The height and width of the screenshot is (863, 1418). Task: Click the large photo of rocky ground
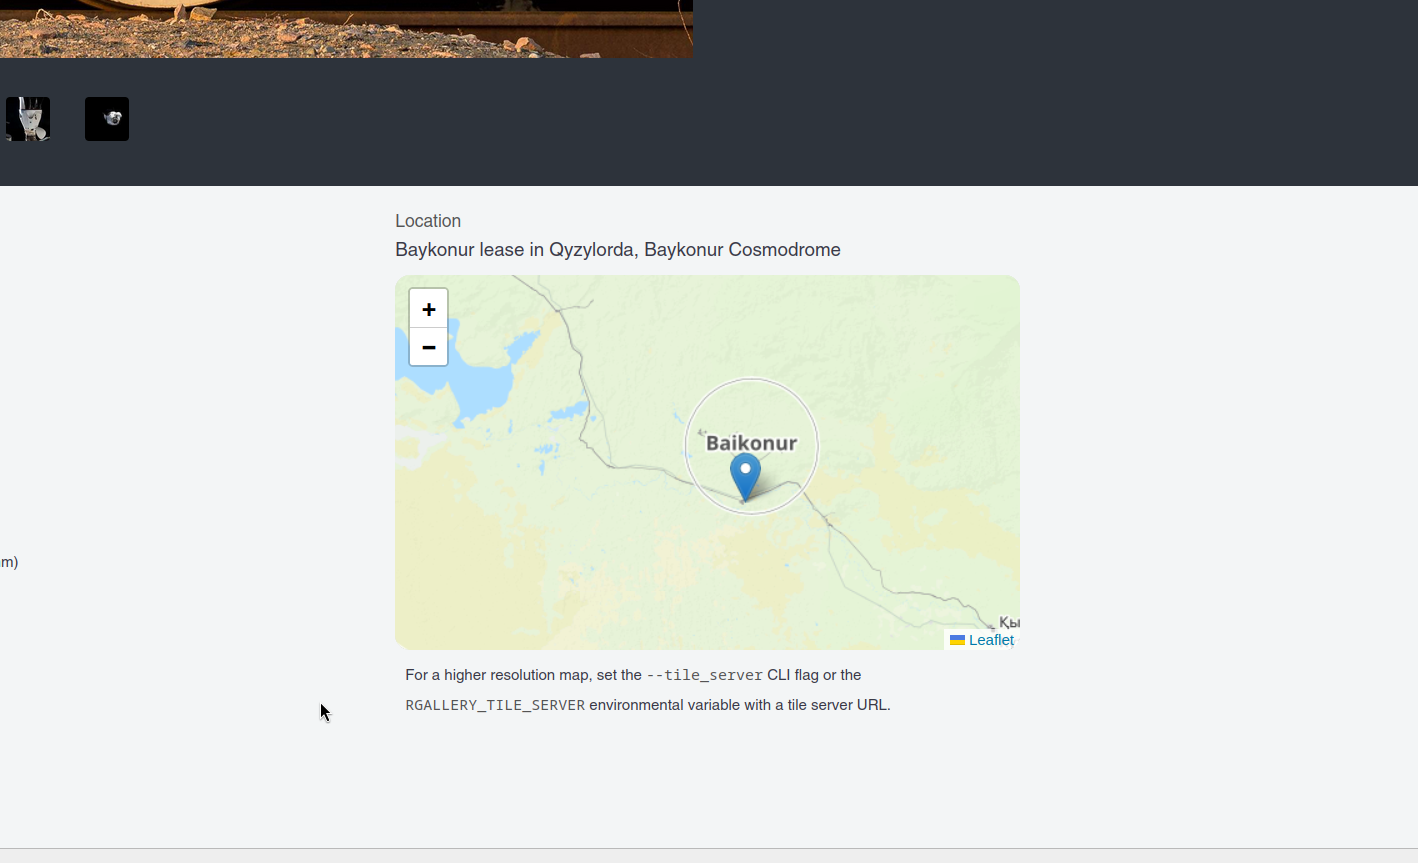[x=346, y=28]
